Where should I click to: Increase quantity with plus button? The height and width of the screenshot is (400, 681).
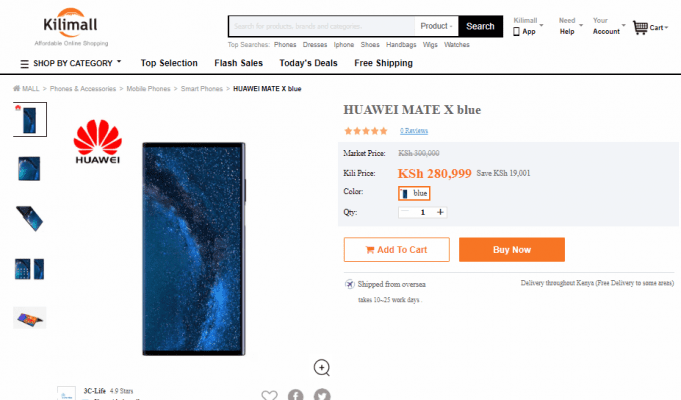440,212
